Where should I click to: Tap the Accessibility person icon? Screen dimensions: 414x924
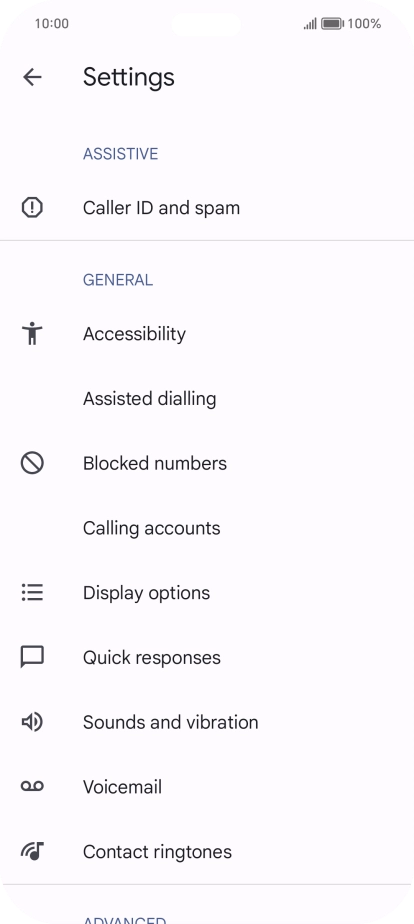click(32, 334)
